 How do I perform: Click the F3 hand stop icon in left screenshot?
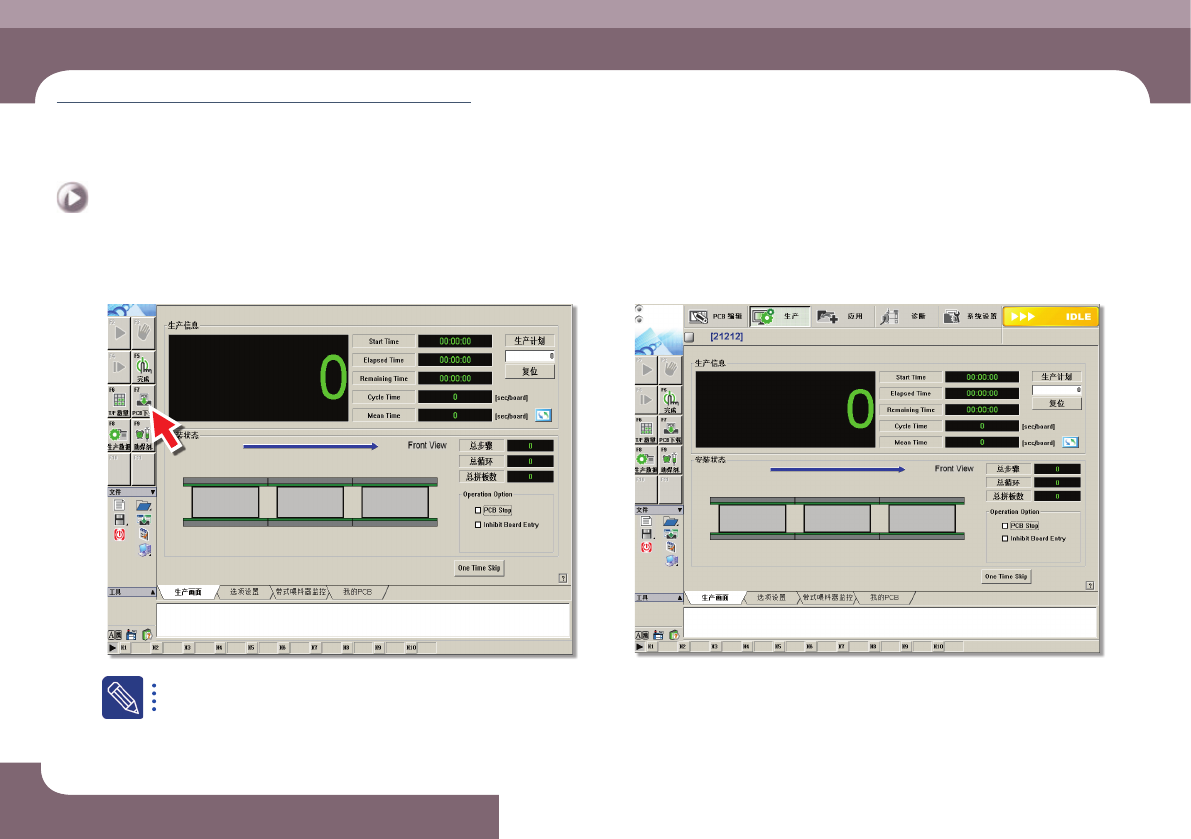[x=143, y=333]
